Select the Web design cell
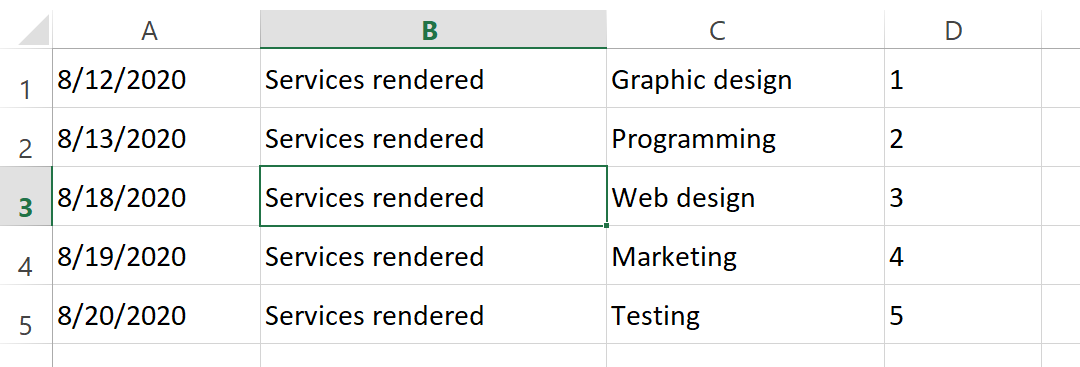This screenshot has height=367, width=1080. [745, 197]
